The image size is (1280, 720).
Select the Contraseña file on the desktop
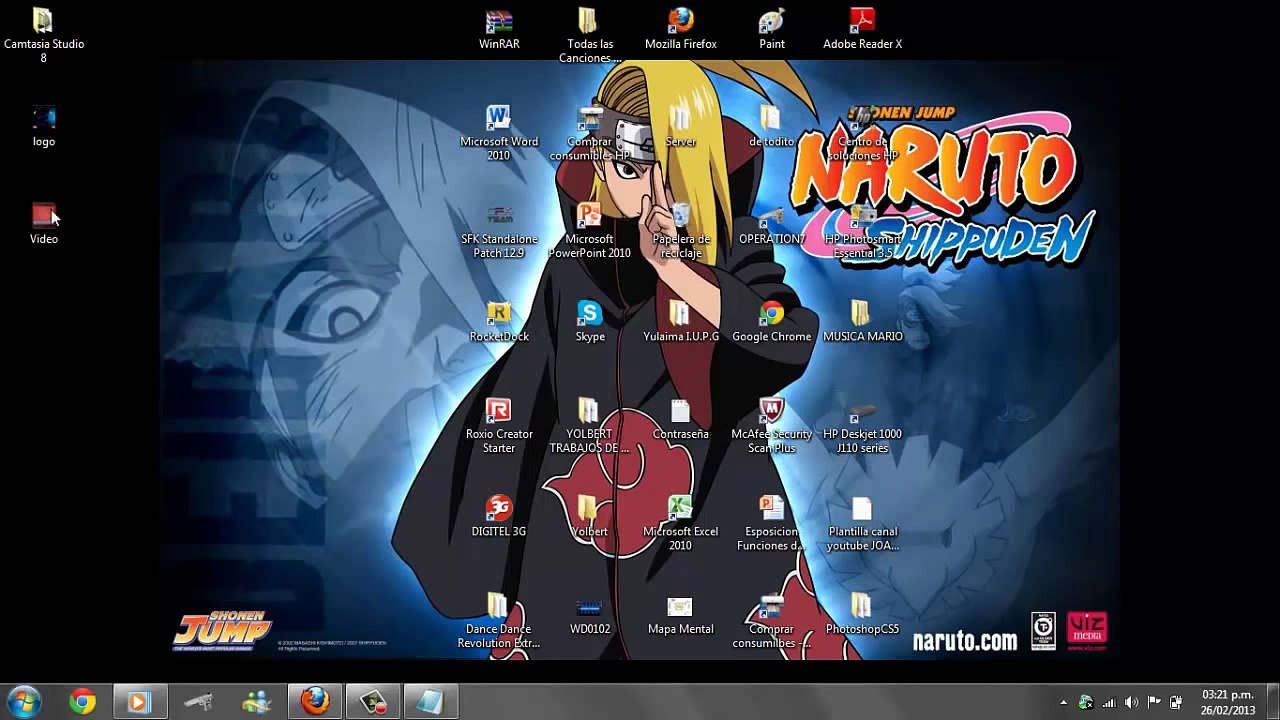click(x=681, y=418)
